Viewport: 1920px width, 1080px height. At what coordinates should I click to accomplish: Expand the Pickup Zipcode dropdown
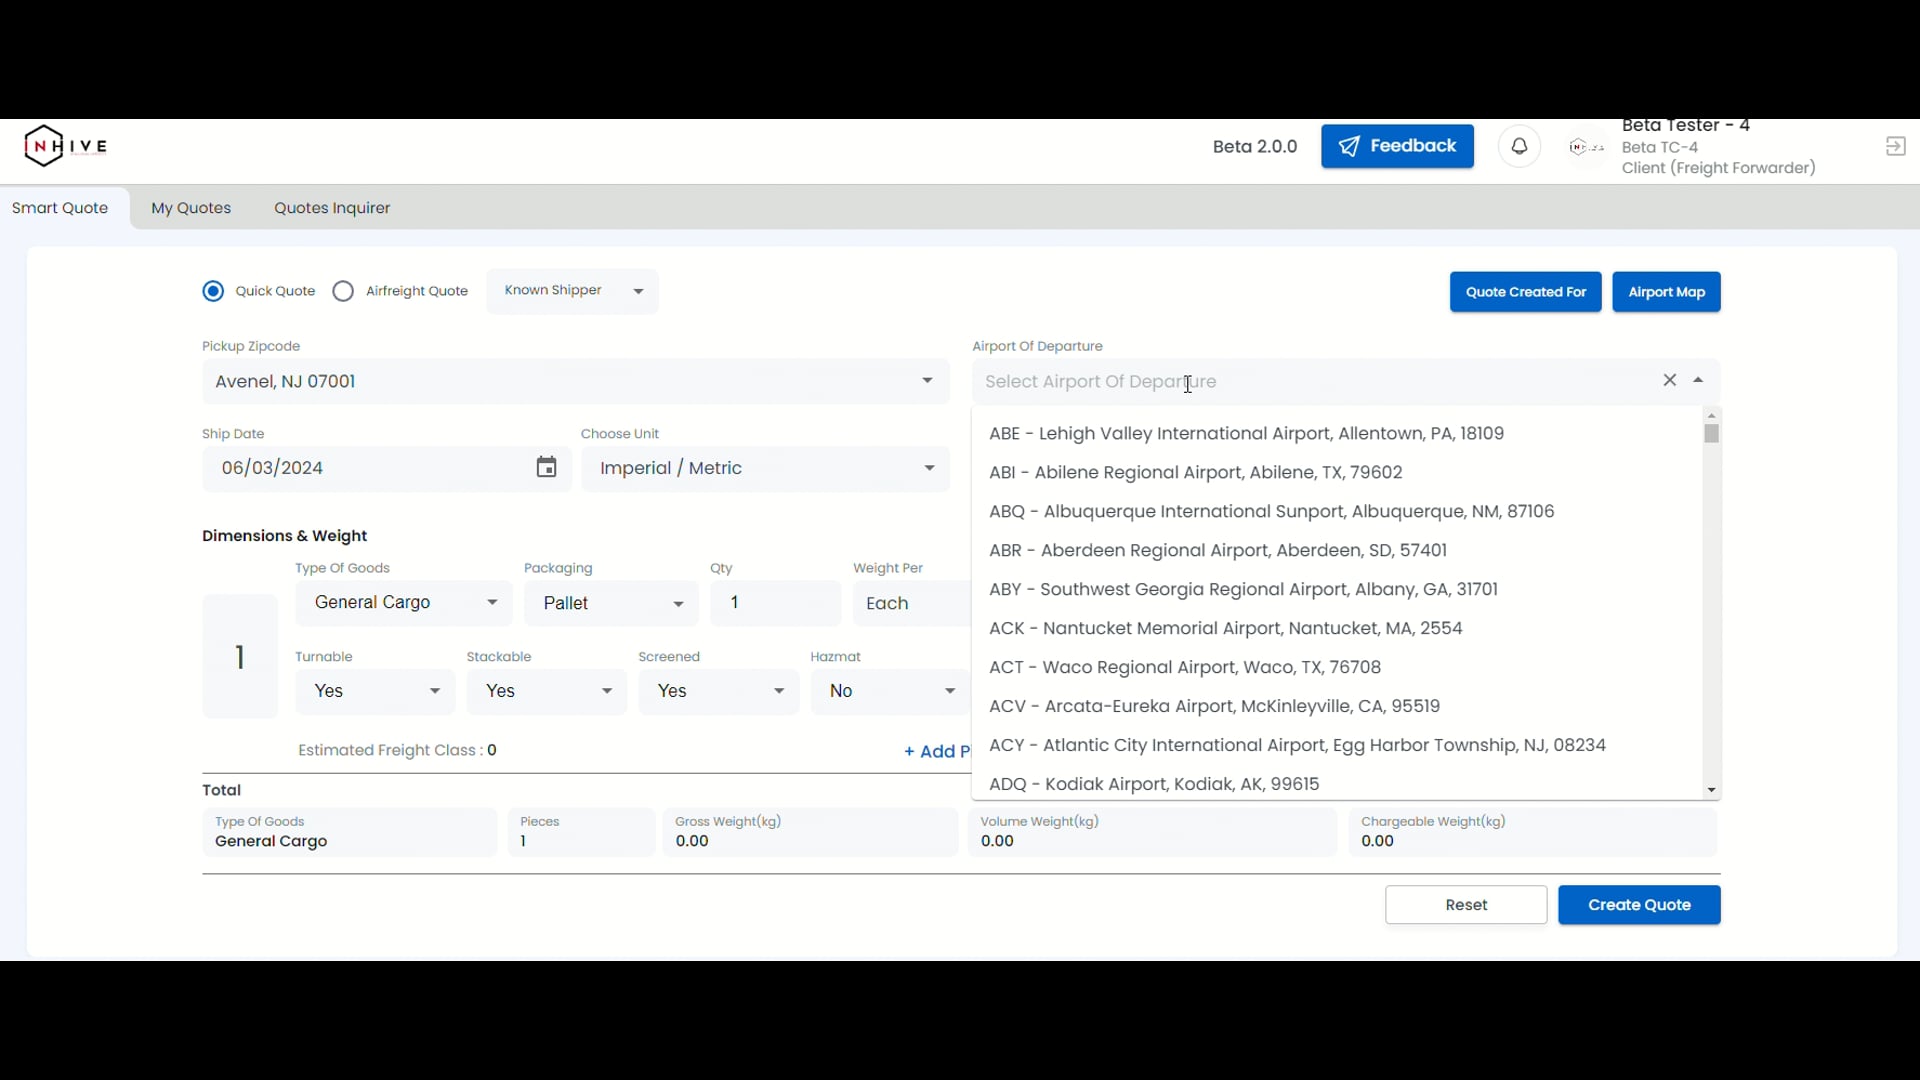(x=927, y=381)
